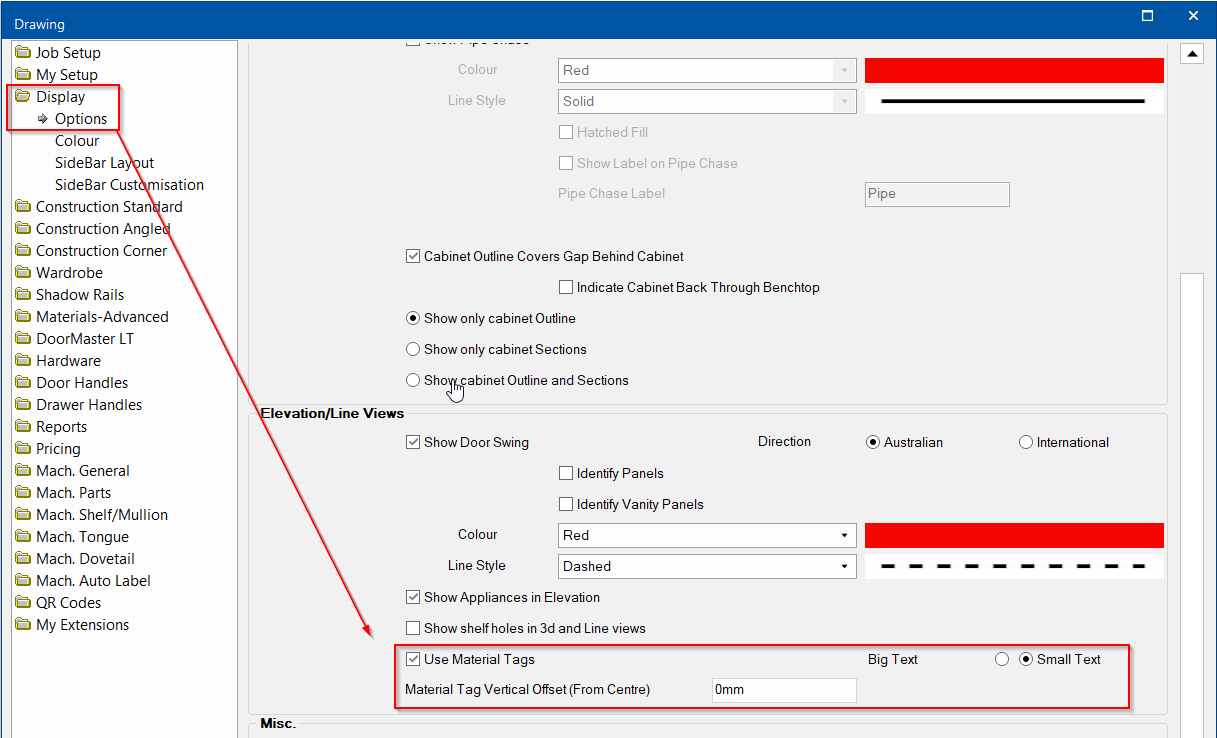This screenshot has height=738, width=1217.
Task: Open the Door Handles folder
Action: (x=72, y=383)
